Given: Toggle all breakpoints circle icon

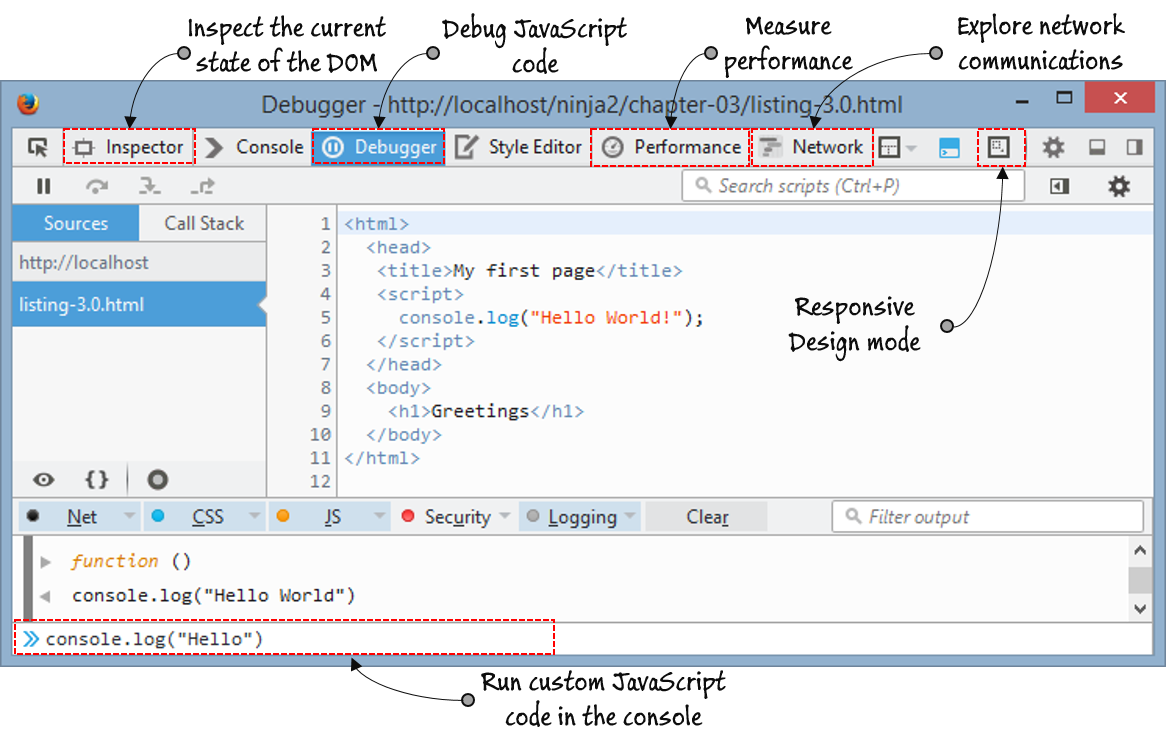Looking at the screenshot, I should pyautogui.click(x=158, y=480).
